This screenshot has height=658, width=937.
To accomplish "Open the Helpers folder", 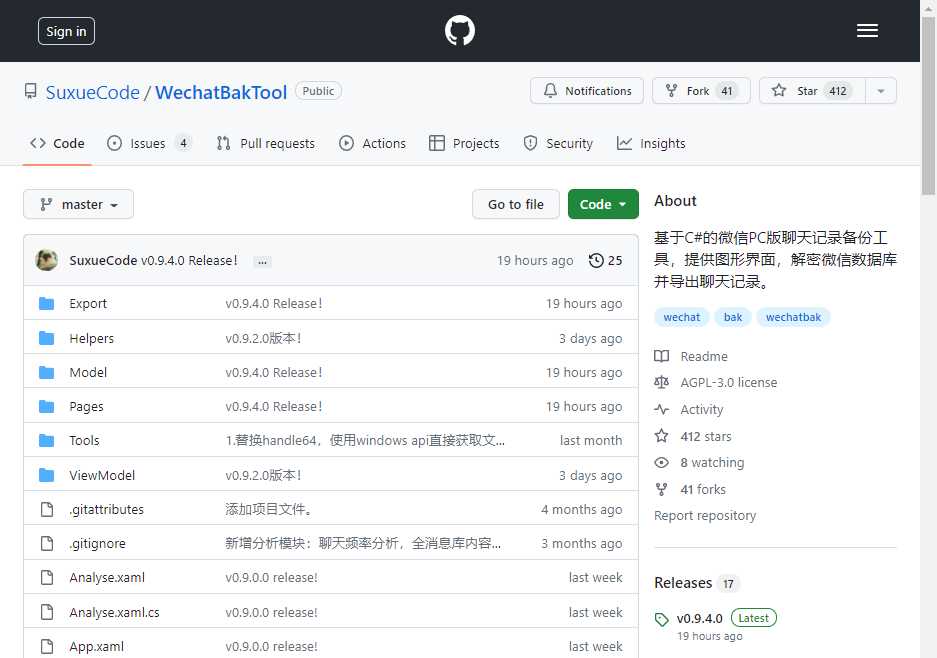I will point(91,338).
